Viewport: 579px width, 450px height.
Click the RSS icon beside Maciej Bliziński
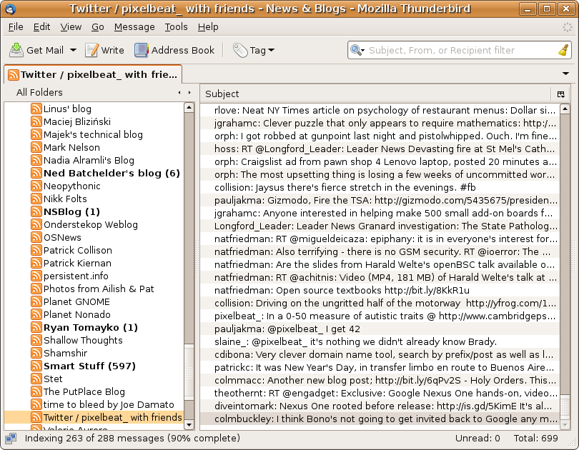(x=36, y=121)
